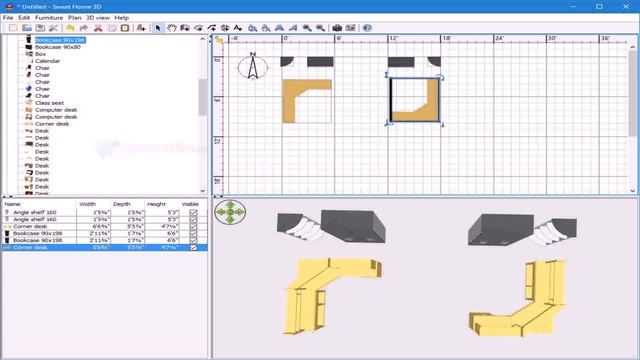Viewport: 640px width, 360px height.
Task: Click the catalog scrollbar down arrow
Action: click(203, 191)
